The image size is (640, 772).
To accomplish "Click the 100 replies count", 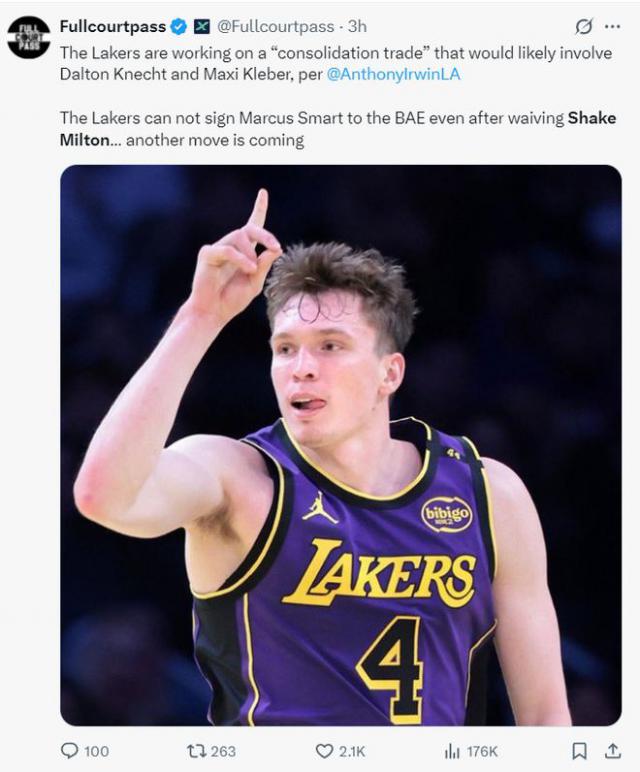I will [96, 751].
